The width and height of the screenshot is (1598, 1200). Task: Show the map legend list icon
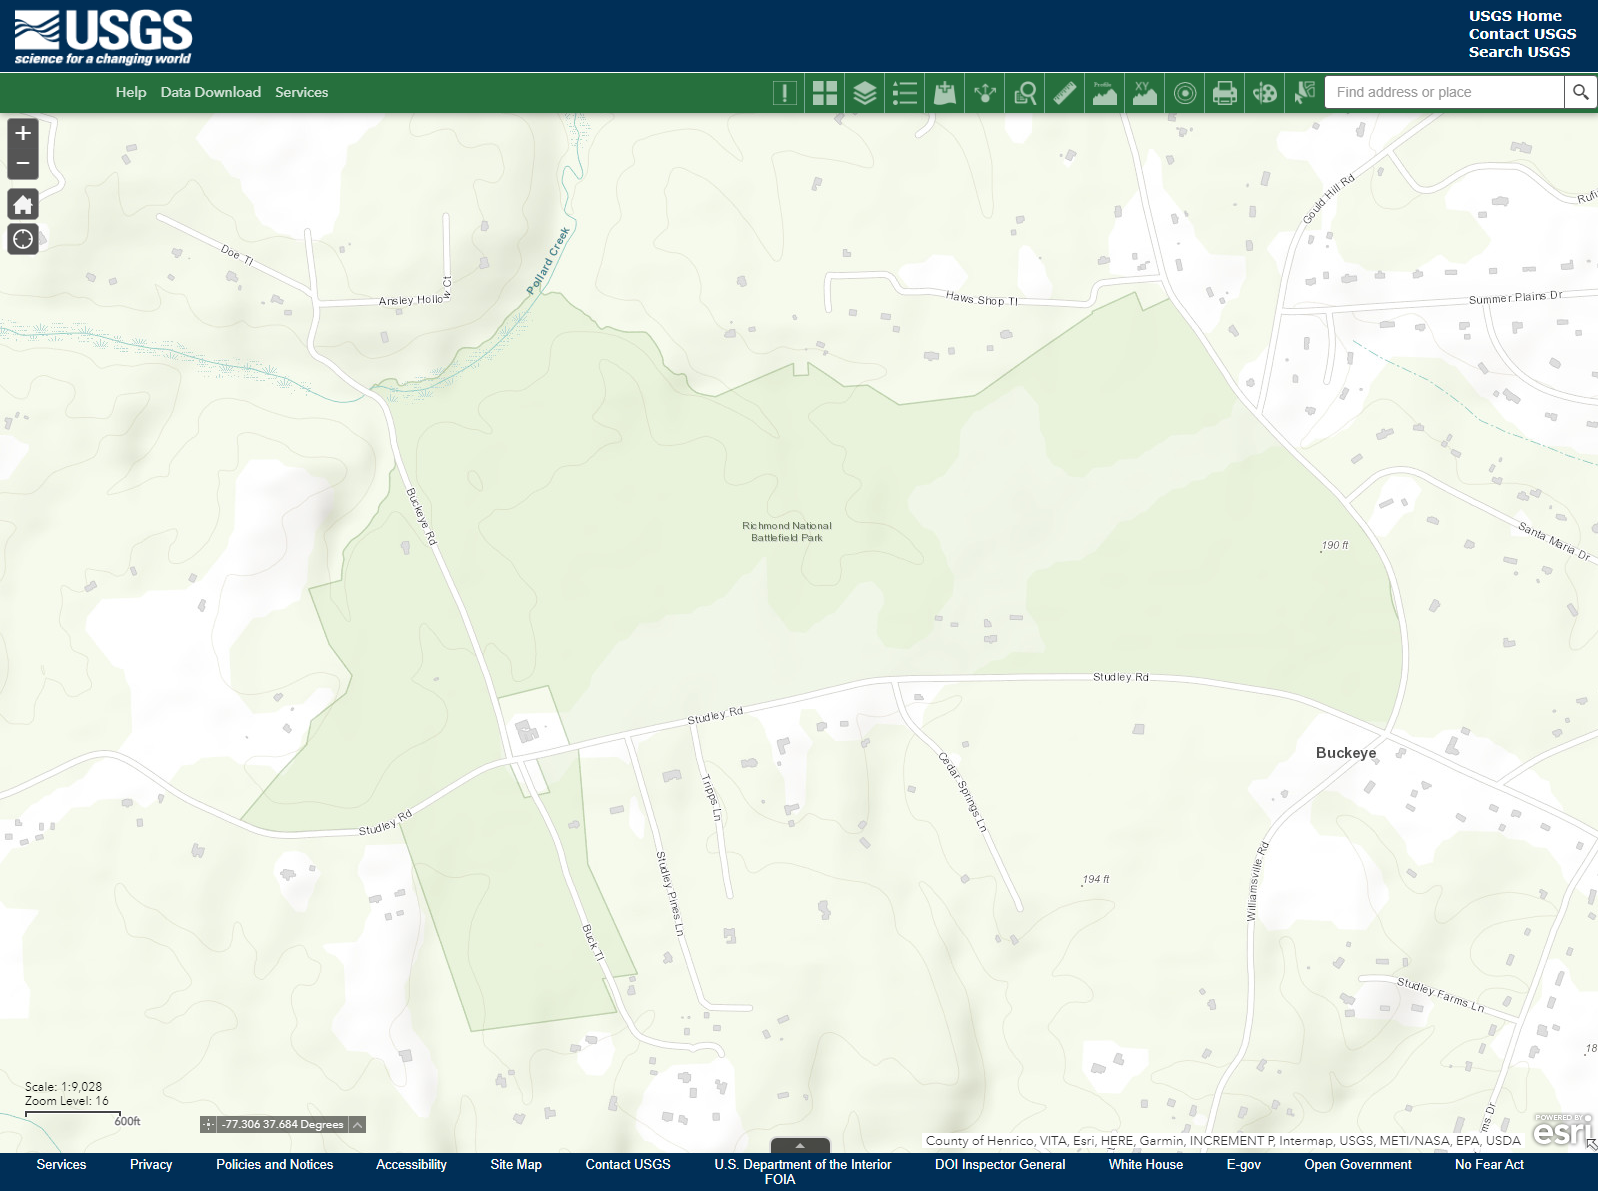pos(904,93)
